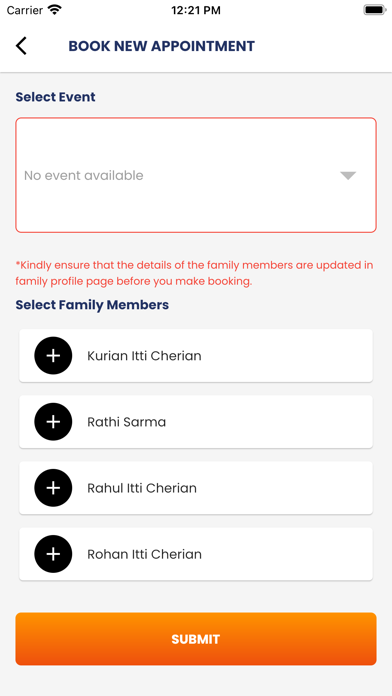The image size is (392, 696).
Task: Click the 'No event available' field
Action: click(196, 175)
